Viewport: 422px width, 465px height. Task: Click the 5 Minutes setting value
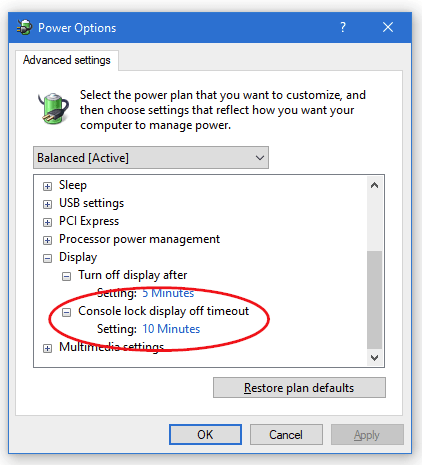[168, 293]
